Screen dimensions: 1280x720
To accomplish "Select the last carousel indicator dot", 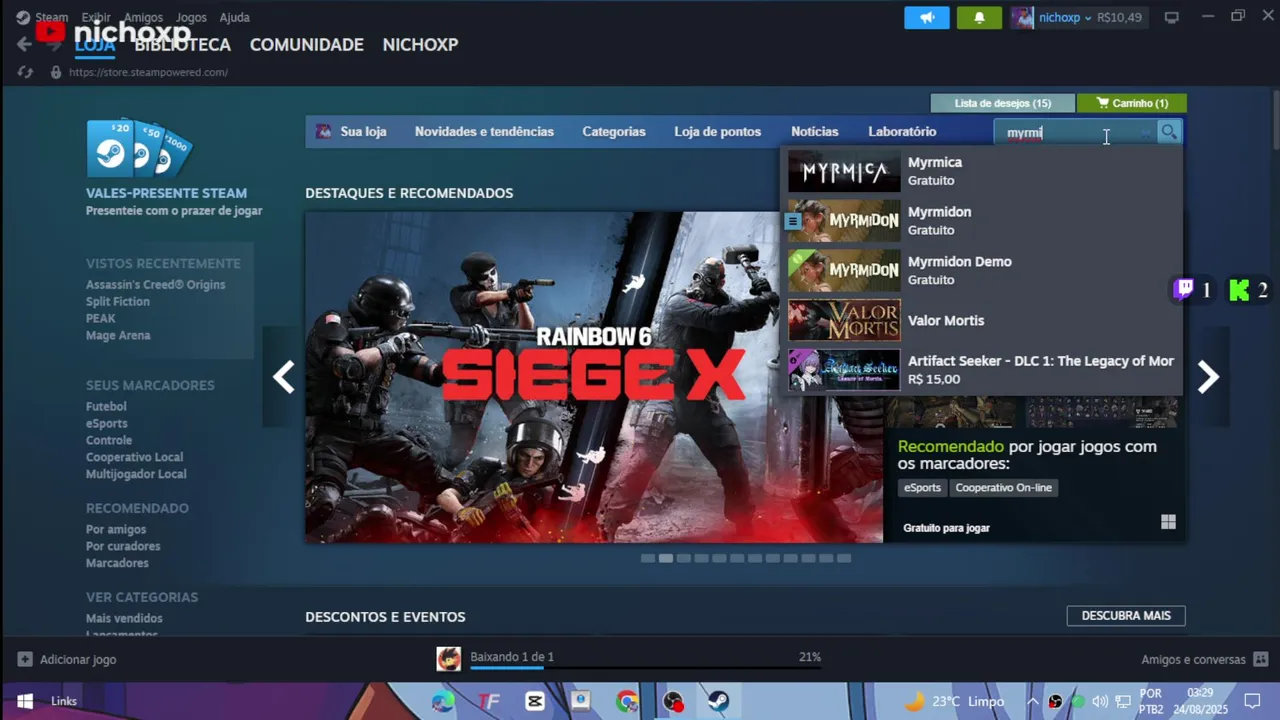I will tap(844, 558).
